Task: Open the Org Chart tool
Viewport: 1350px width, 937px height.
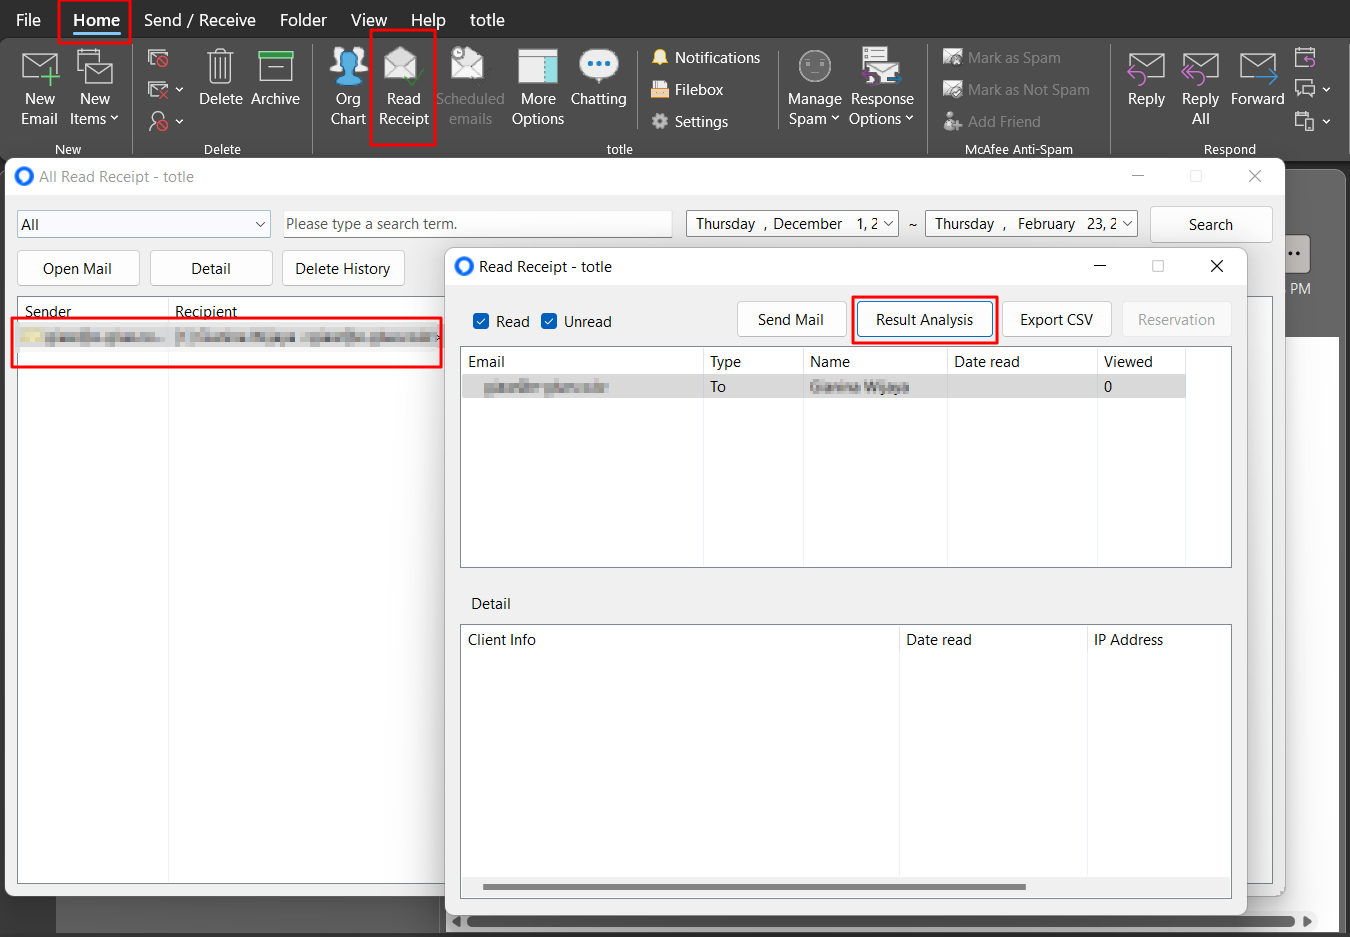Action: tap(348, 88)
